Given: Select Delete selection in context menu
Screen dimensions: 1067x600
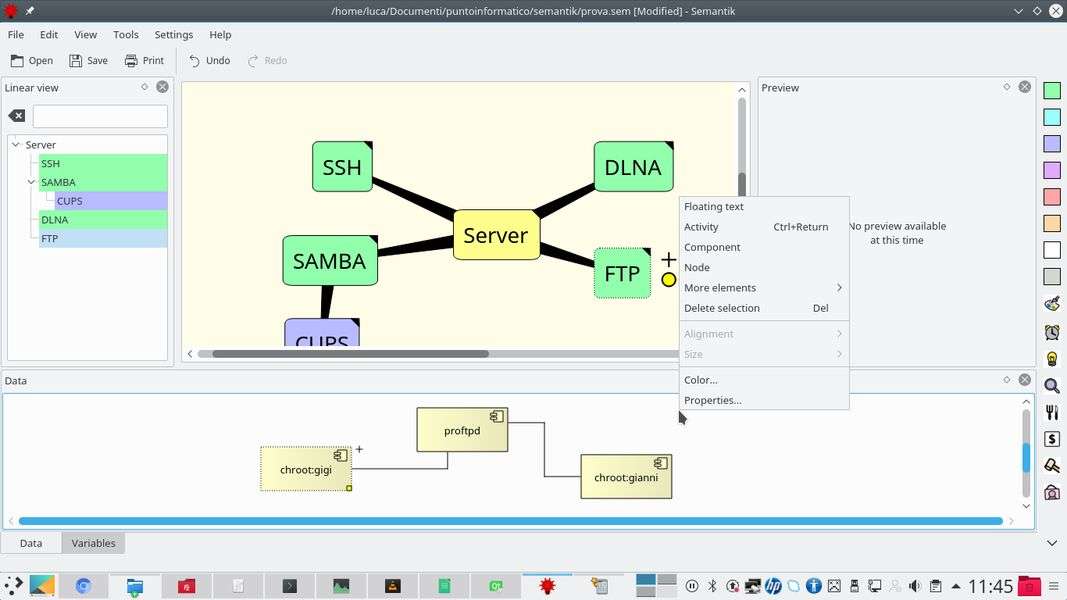Looking at the screenshot, I should click(721, 308).
